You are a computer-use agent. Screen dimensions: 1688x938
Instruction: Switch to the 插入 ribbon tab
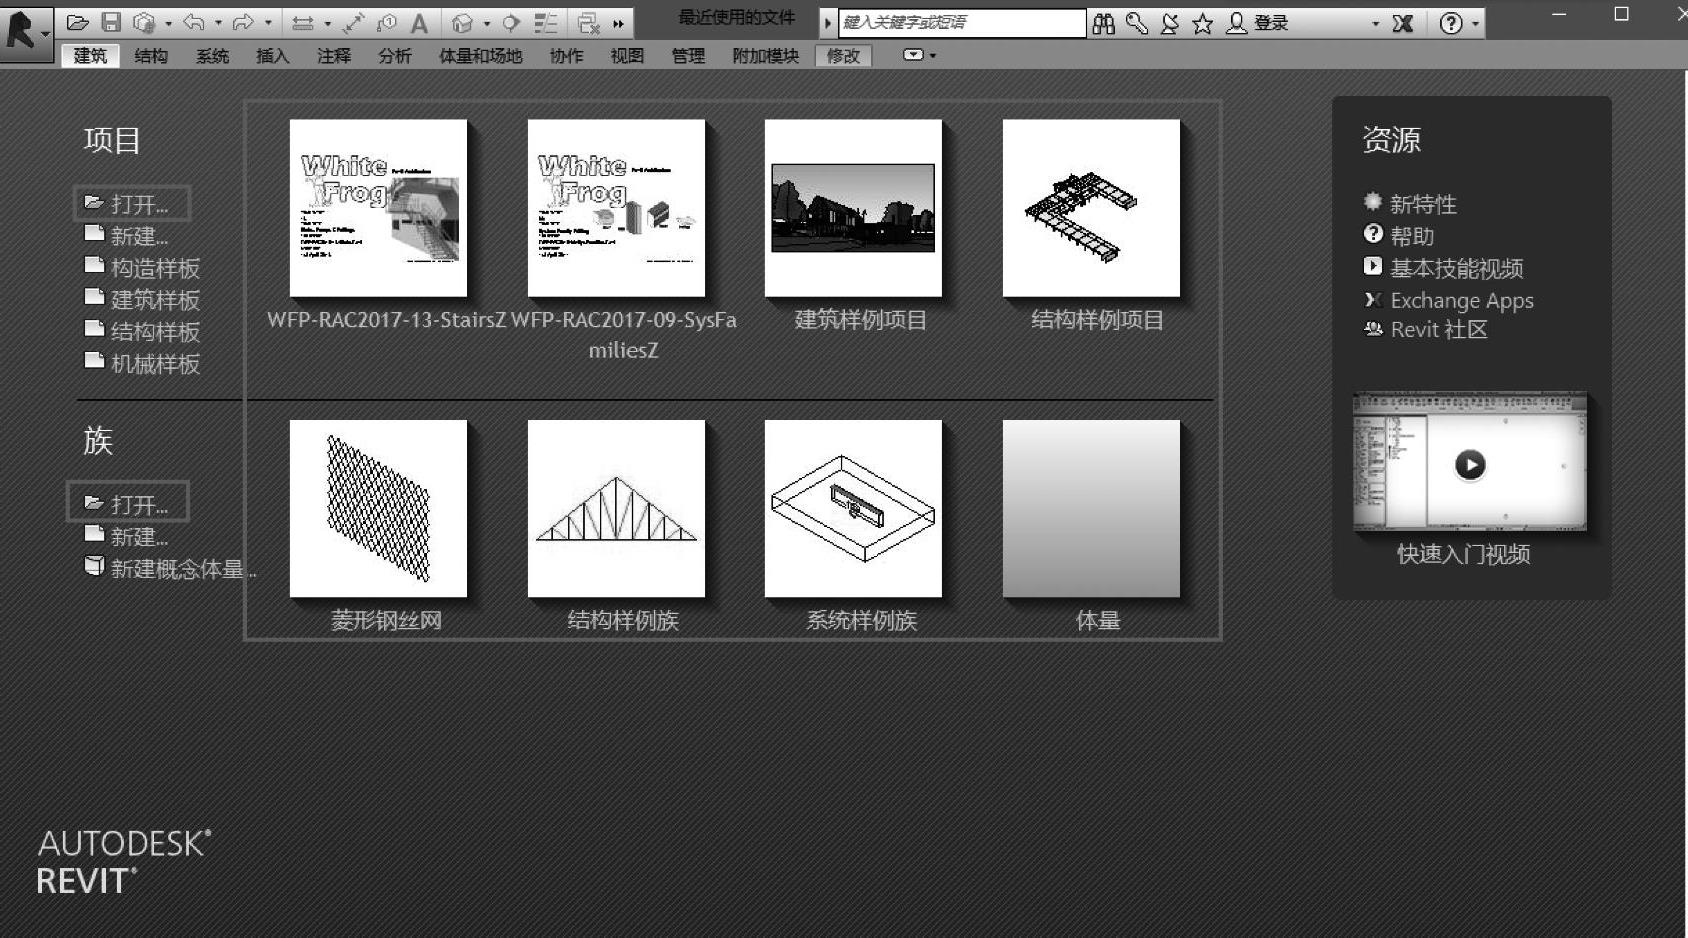click(x=272, y=56)
